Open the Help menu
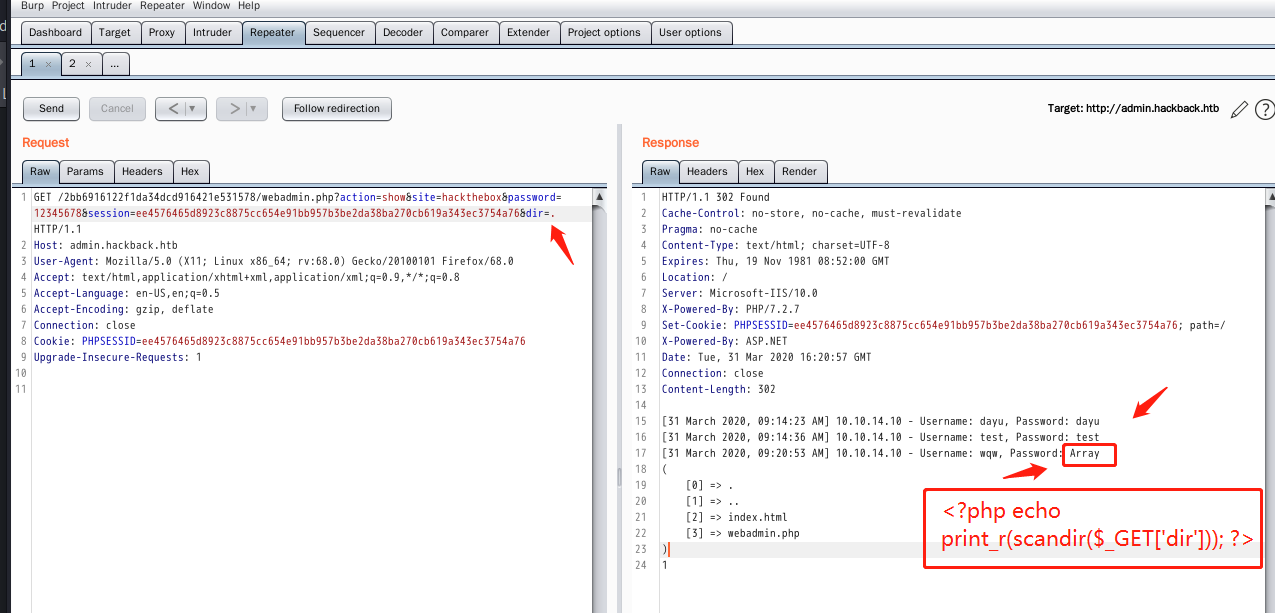Image resolution: width=1275 pixels, height=613 pixels. [250, 6]
